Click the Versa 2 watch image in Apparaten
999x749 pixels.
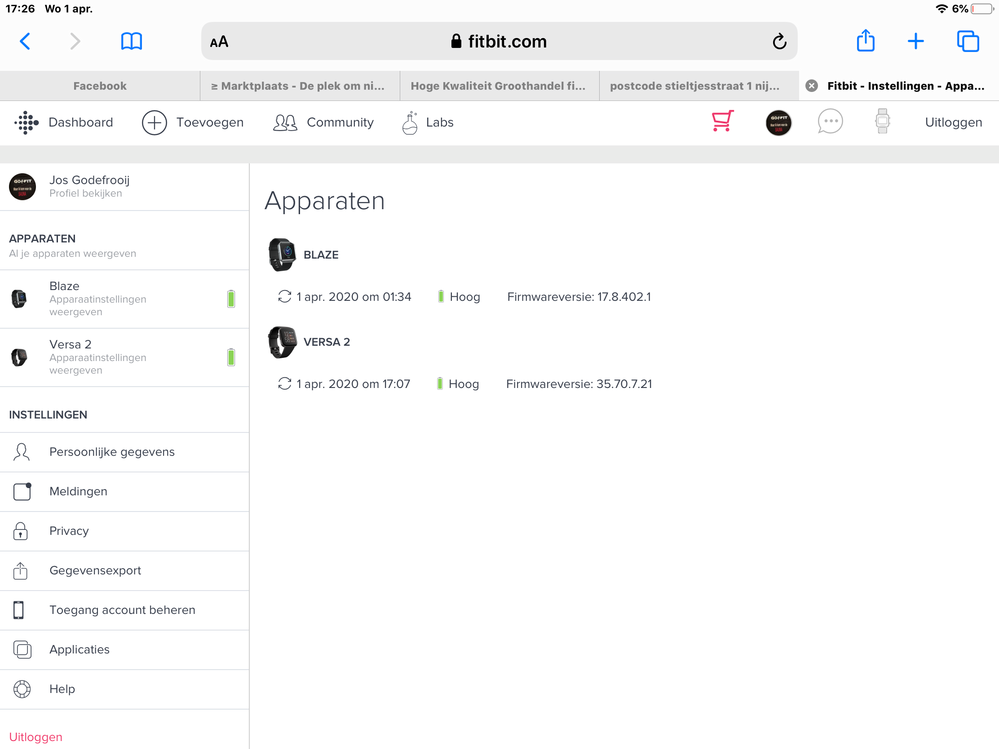(282, 342)
